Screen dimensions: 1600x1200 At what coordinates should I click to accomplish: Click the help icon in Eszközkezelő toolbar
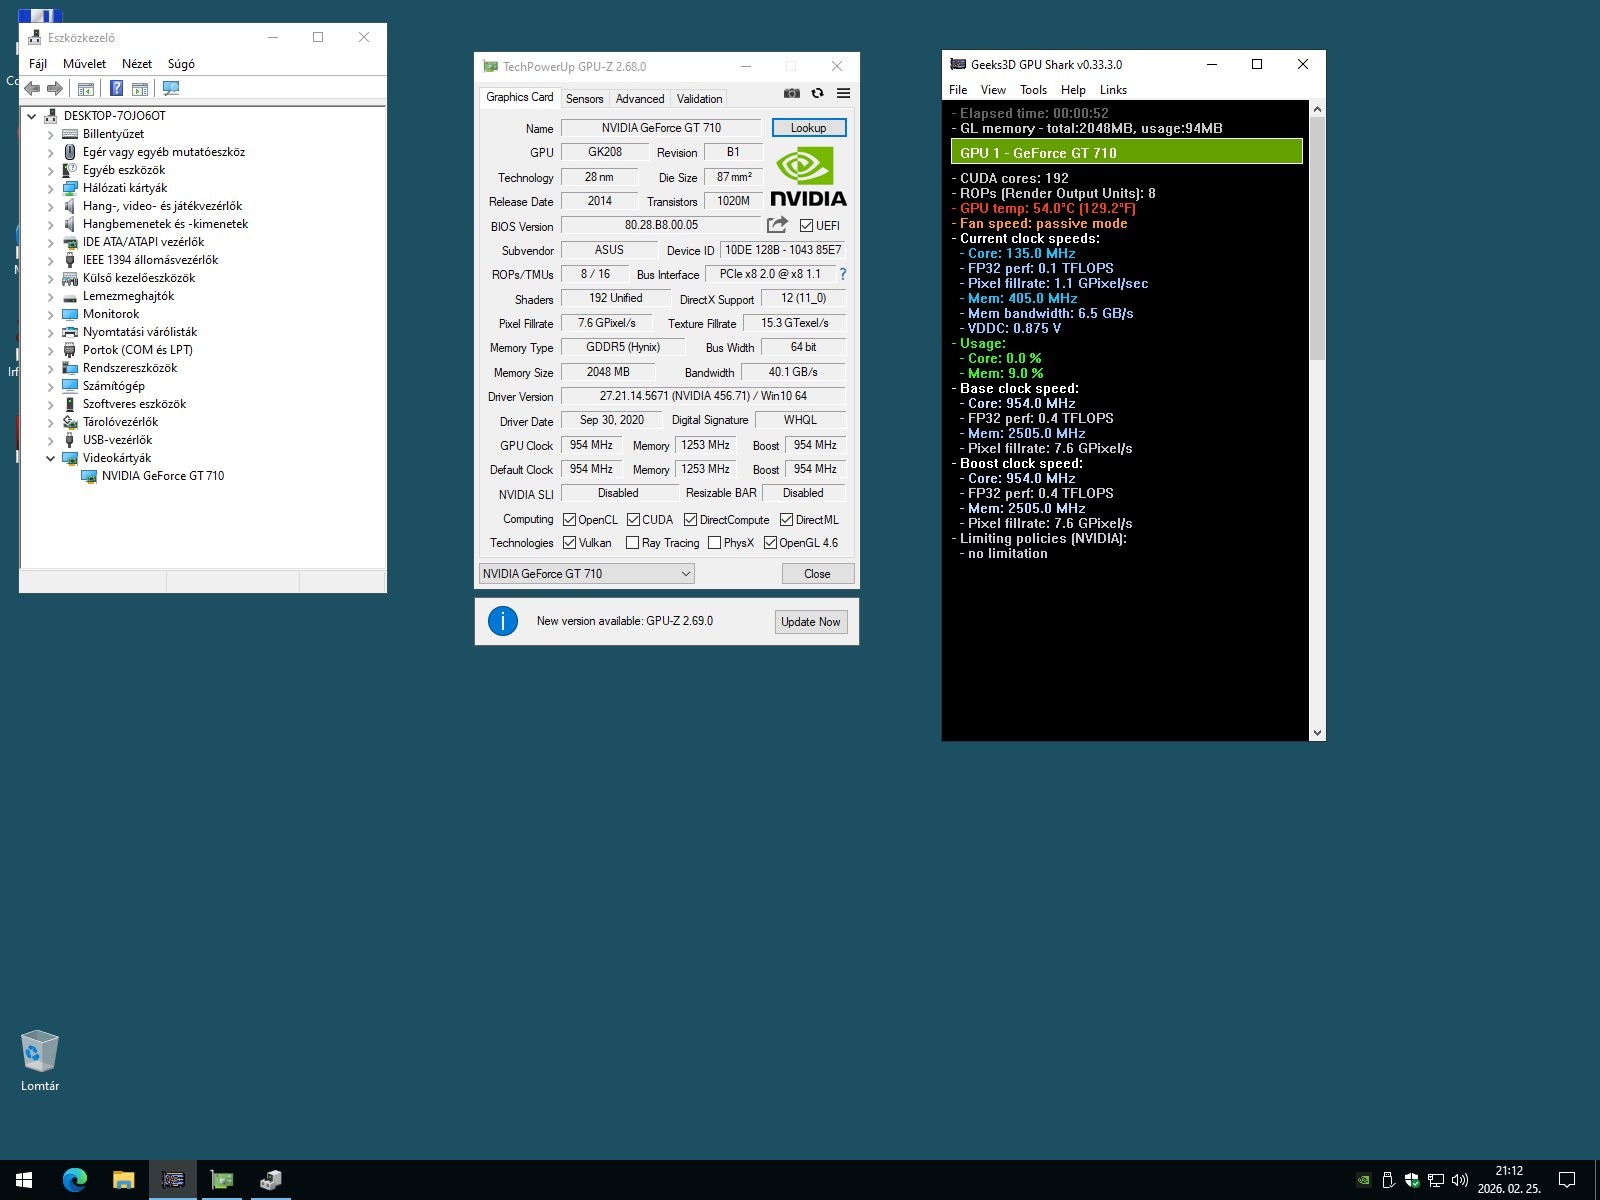pos(116,89)
